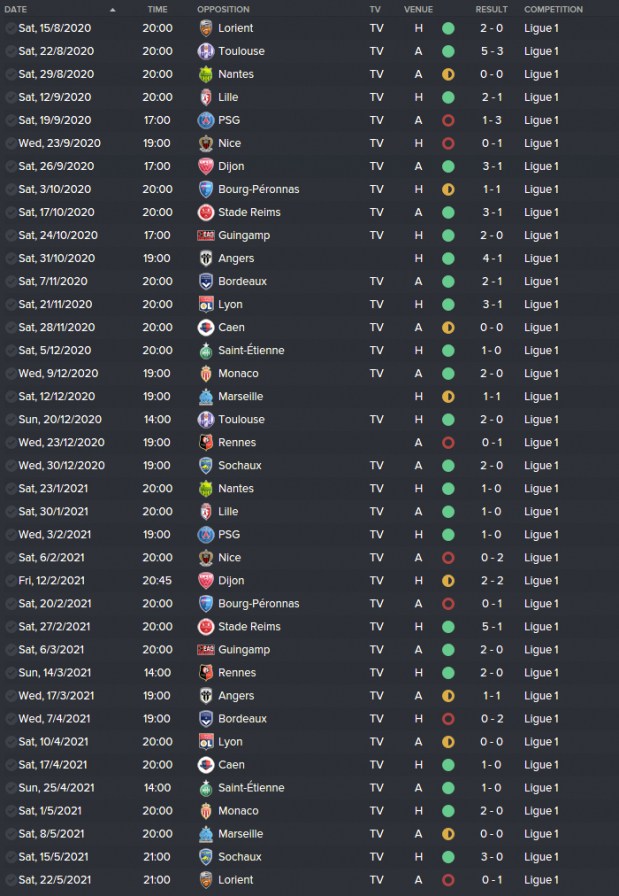
Task: Toggle the red result indicator on the PSG away loss
Action: click(449, 120)
